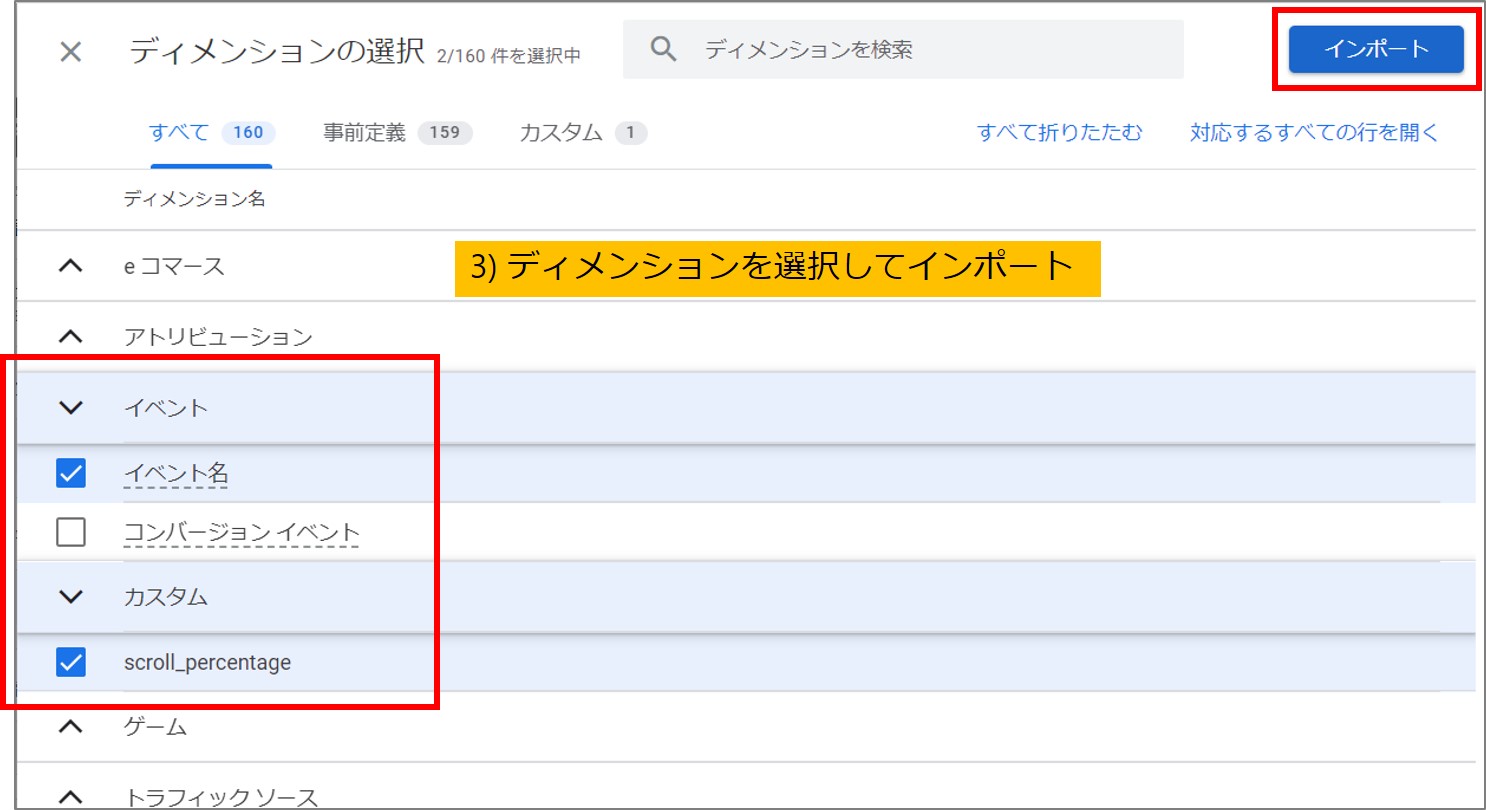Screen dimensions: 1486x810
Task: Click the インポート button
Action: click(1376, 49)
